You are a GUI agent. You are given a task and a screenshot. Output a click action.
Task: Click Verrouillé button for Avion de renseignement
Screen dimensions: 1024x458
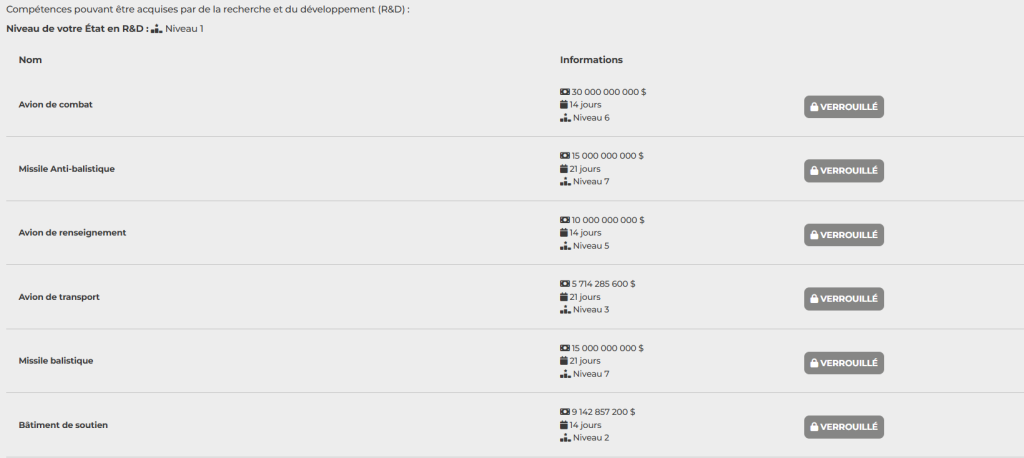coord(844,235)
